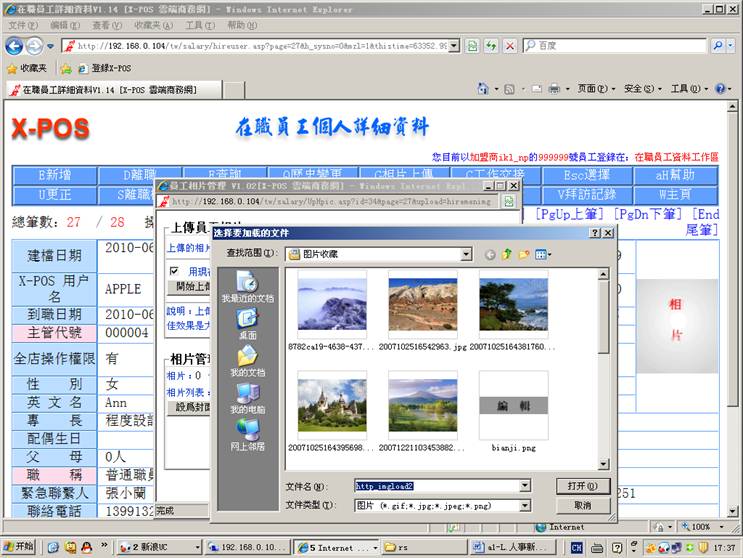Click the go-back arrow in file dialog

click(490, 255)
